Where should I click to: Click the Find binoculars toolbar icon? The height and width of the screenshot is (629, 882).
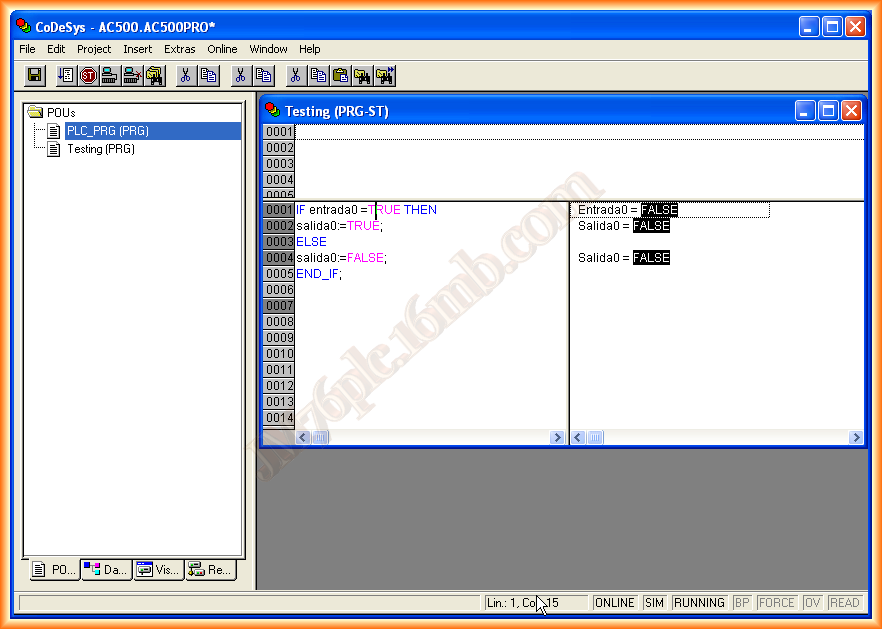click(x=363, y=75)
